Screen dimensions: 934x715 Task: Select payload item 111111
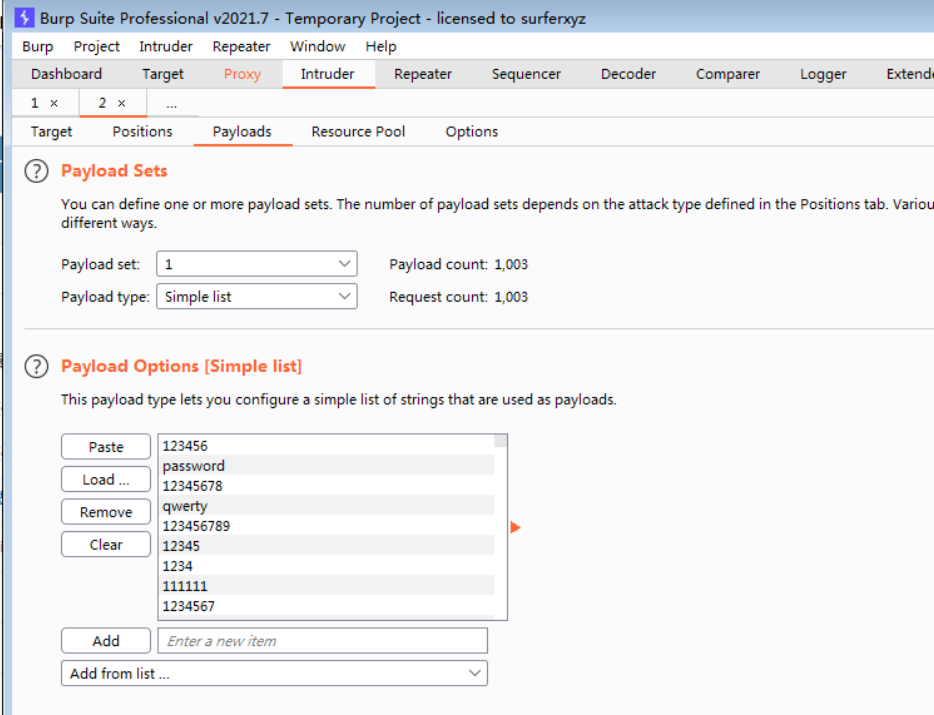(x=327, y=586)
